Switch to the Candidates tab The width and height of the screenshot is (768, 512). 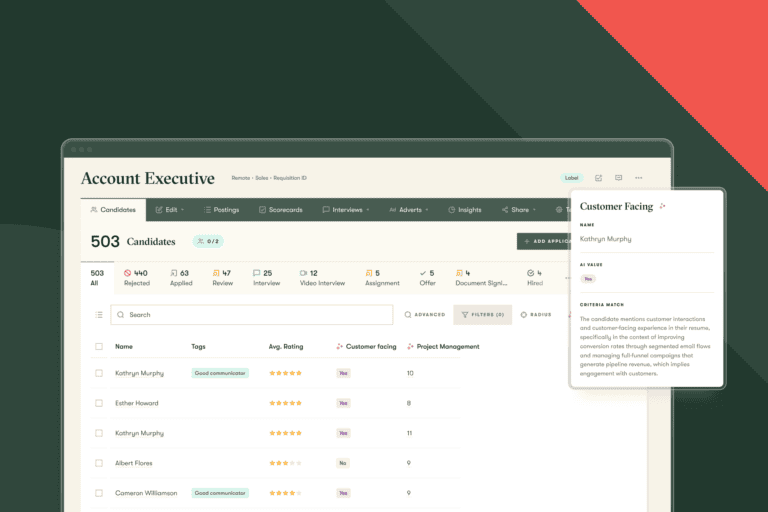[x=113, y=210]
